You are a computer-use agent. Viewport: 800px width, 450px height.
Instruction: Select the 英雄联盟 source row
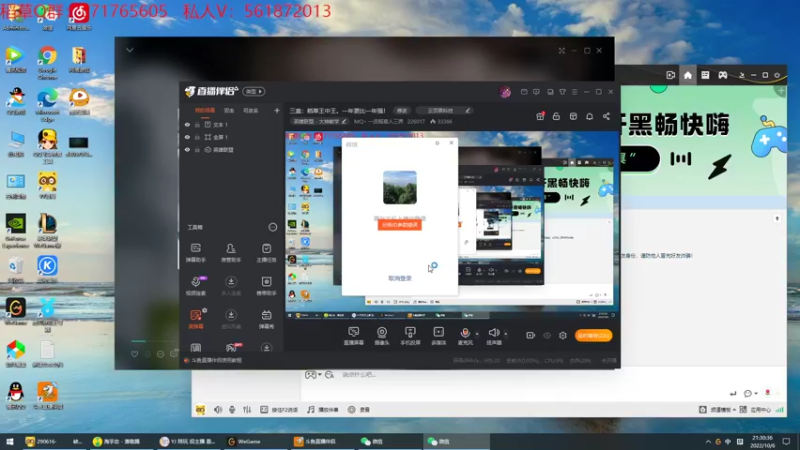(232, 150)
